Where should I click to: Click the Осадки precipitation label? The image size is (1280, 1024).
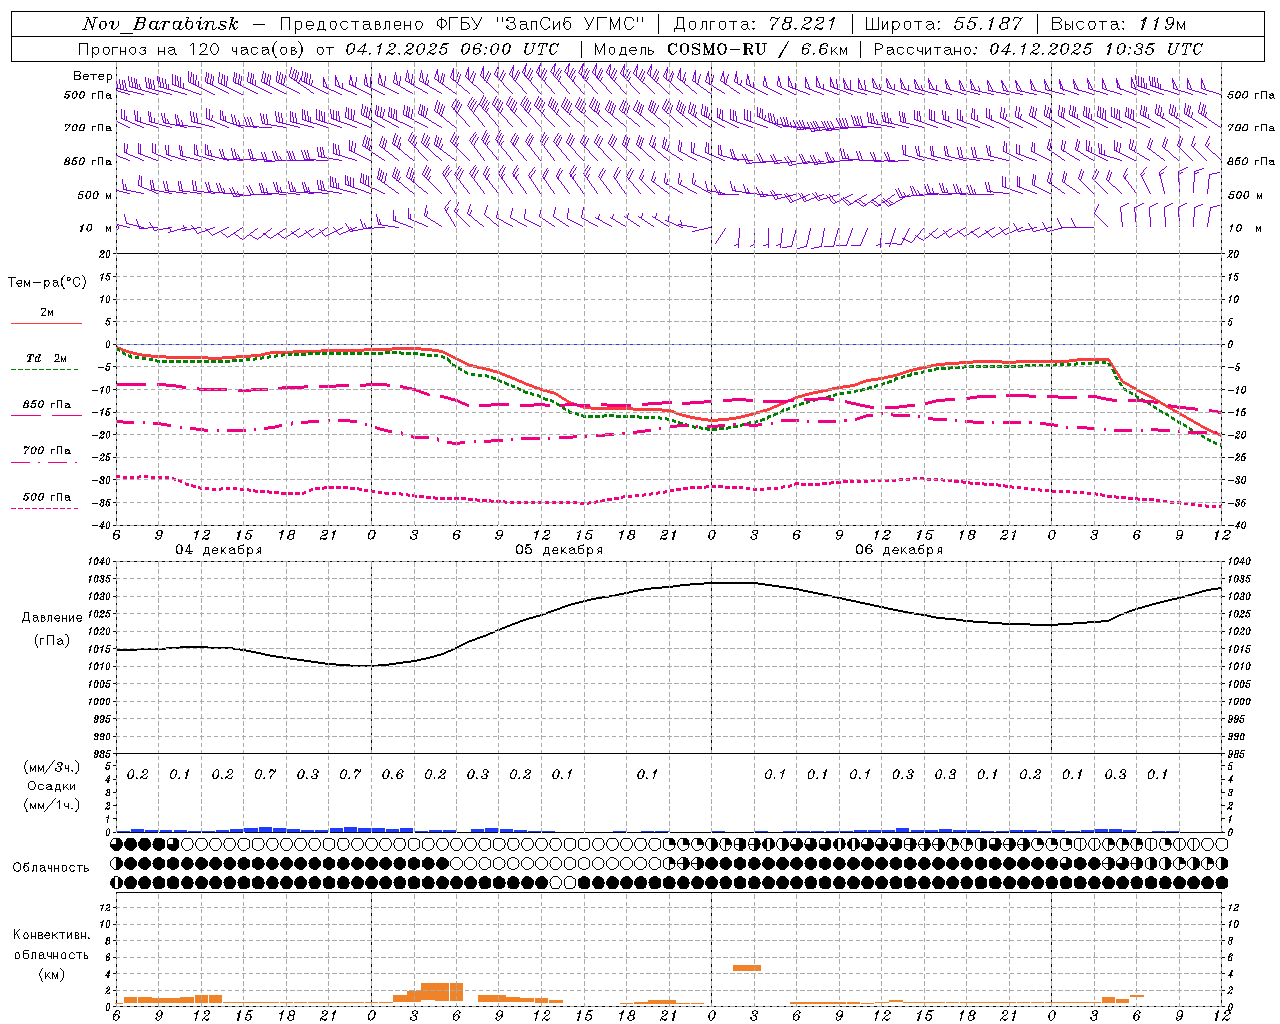(x=51, y=787)
